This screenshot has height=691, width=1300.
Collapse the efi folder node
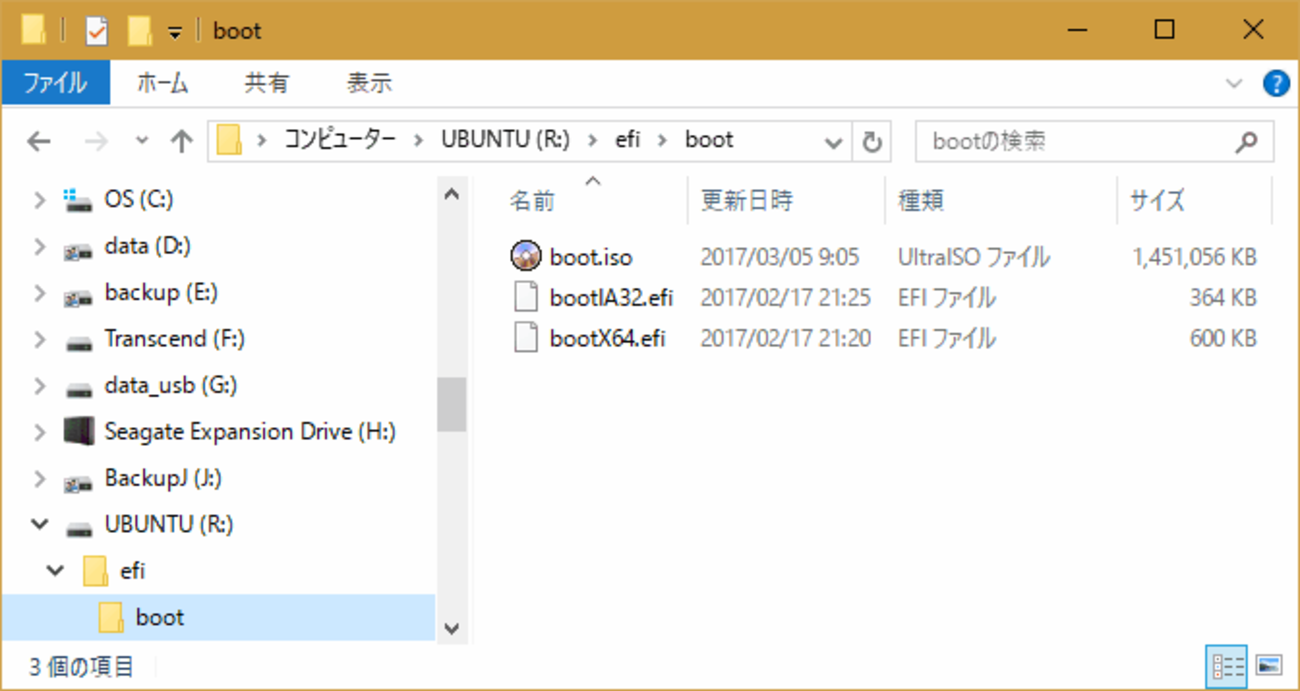[x=54, y=572]
